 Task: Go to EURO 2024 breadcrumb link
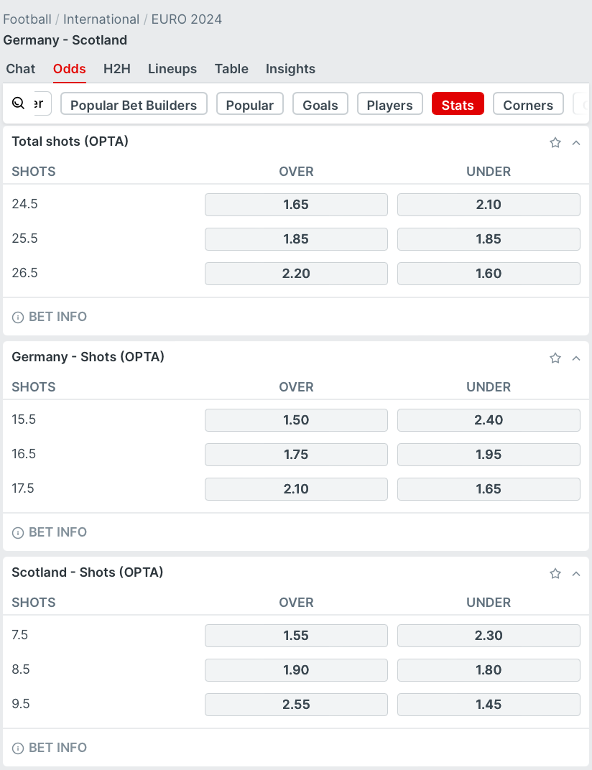coord(187,19)
